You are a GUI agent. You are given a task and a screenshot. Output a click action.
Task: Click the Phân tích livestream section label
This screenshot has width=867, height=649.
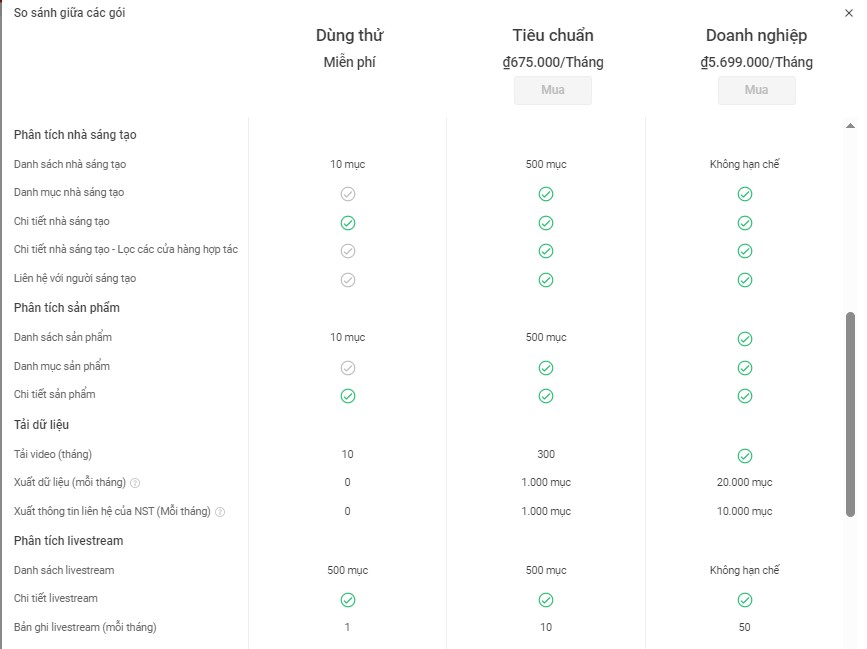[x=69, y=541]
